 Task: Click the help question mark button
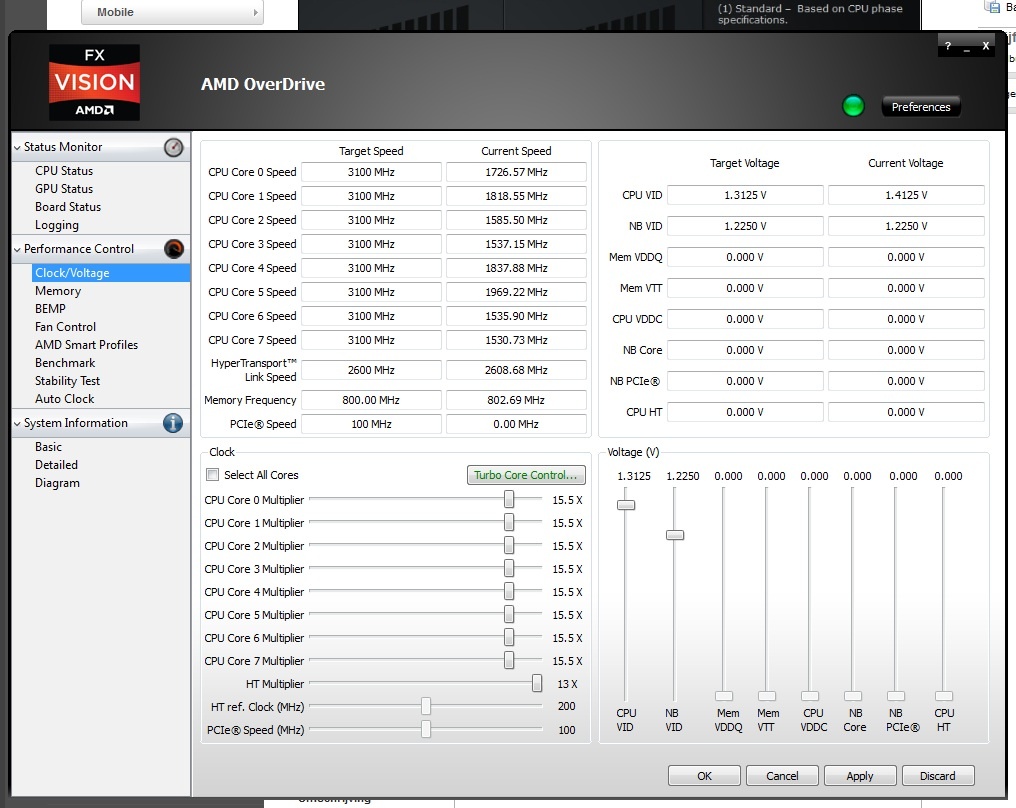[x=946, y=46]
